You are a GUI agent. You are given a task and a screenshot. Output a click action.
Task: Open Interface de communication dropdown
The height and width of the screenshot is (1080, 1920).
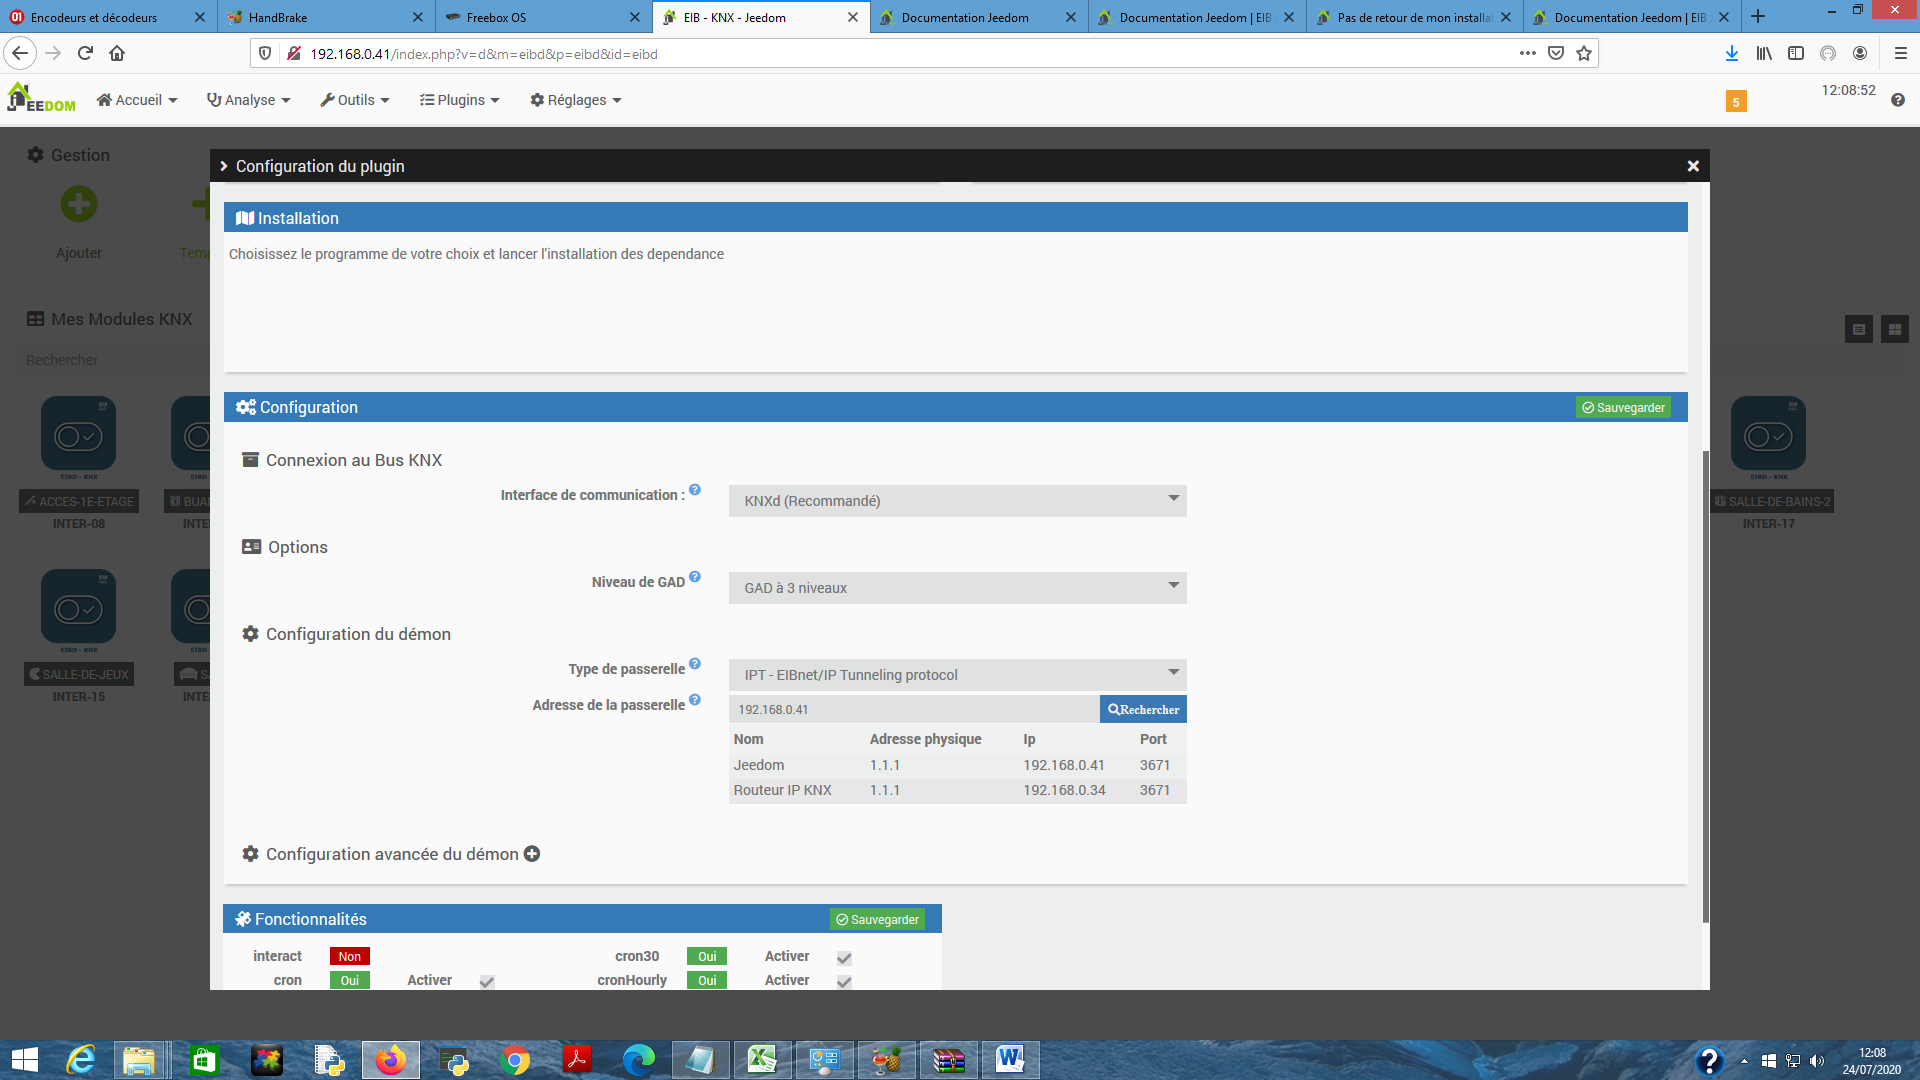click(x=958, y=501)
